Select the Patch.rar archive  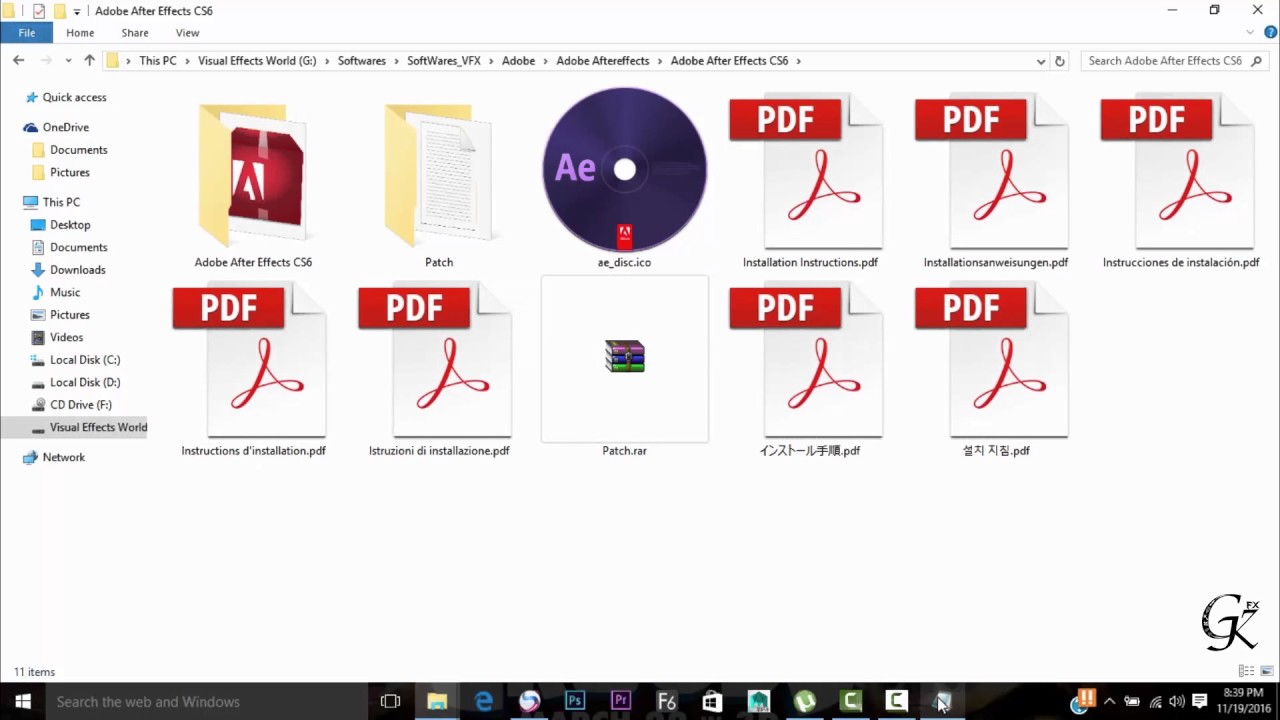(x=624, y=368)
